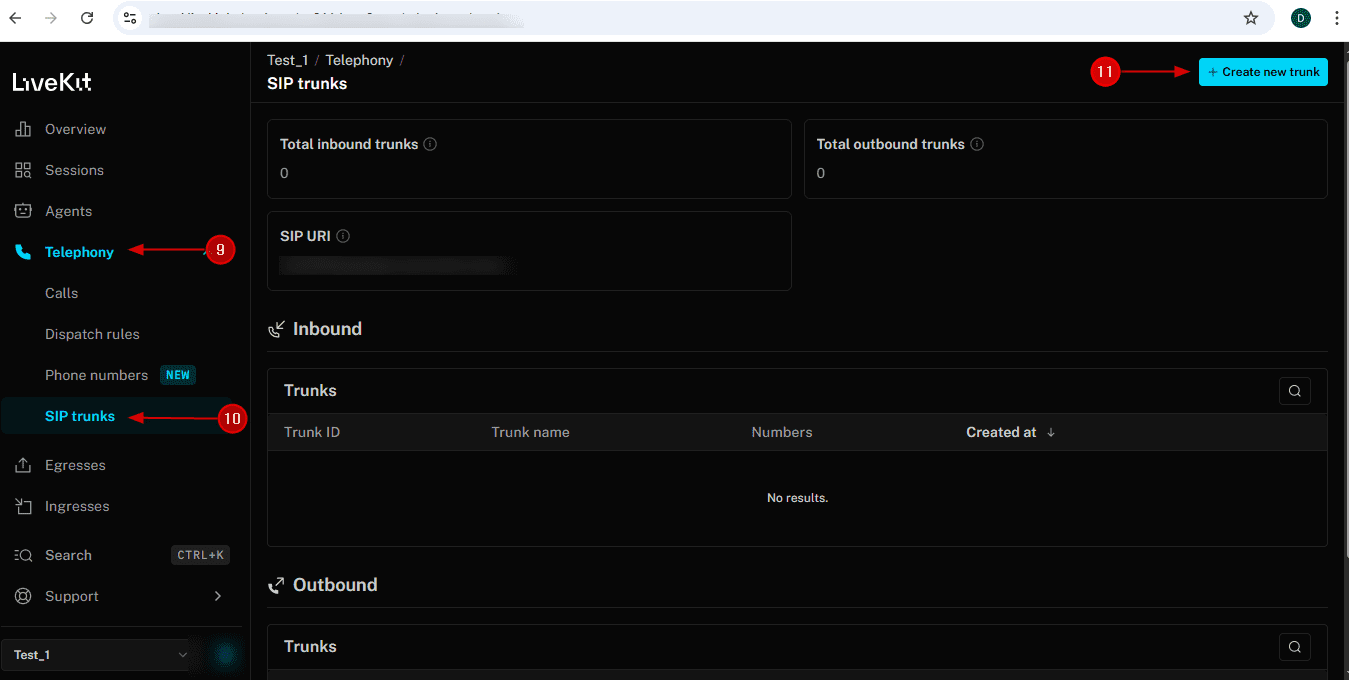
Task: Open the Calls page
Action: click(61, 293)
